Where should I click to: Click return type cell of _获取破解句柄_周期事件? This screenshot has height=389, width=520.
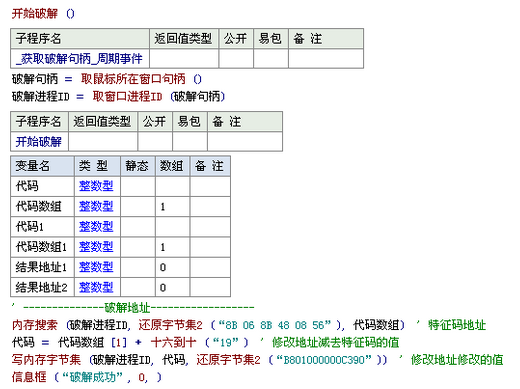(x=184, y=59)
